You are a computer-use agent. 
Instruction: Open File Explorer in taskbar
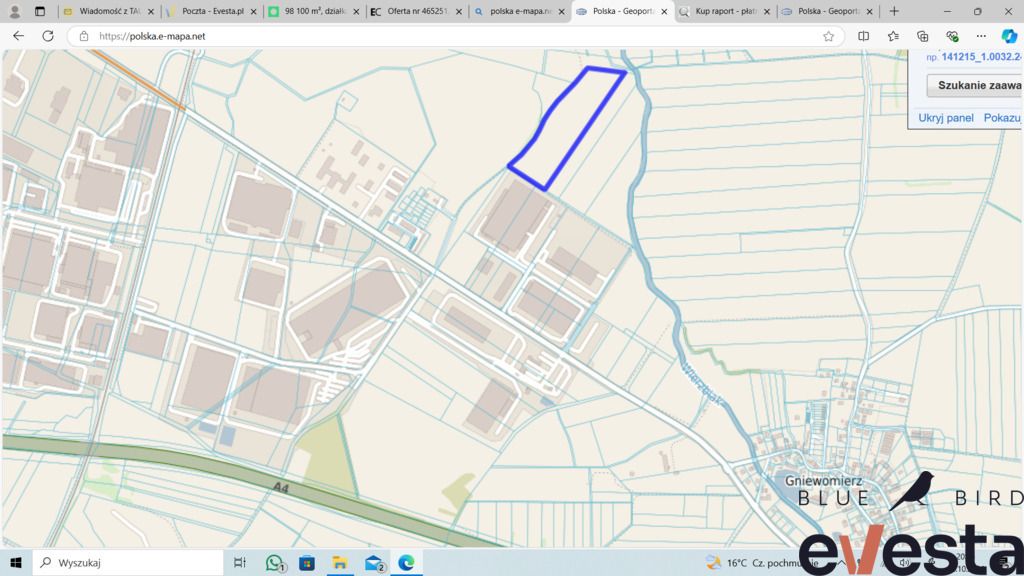pos(339,563)
